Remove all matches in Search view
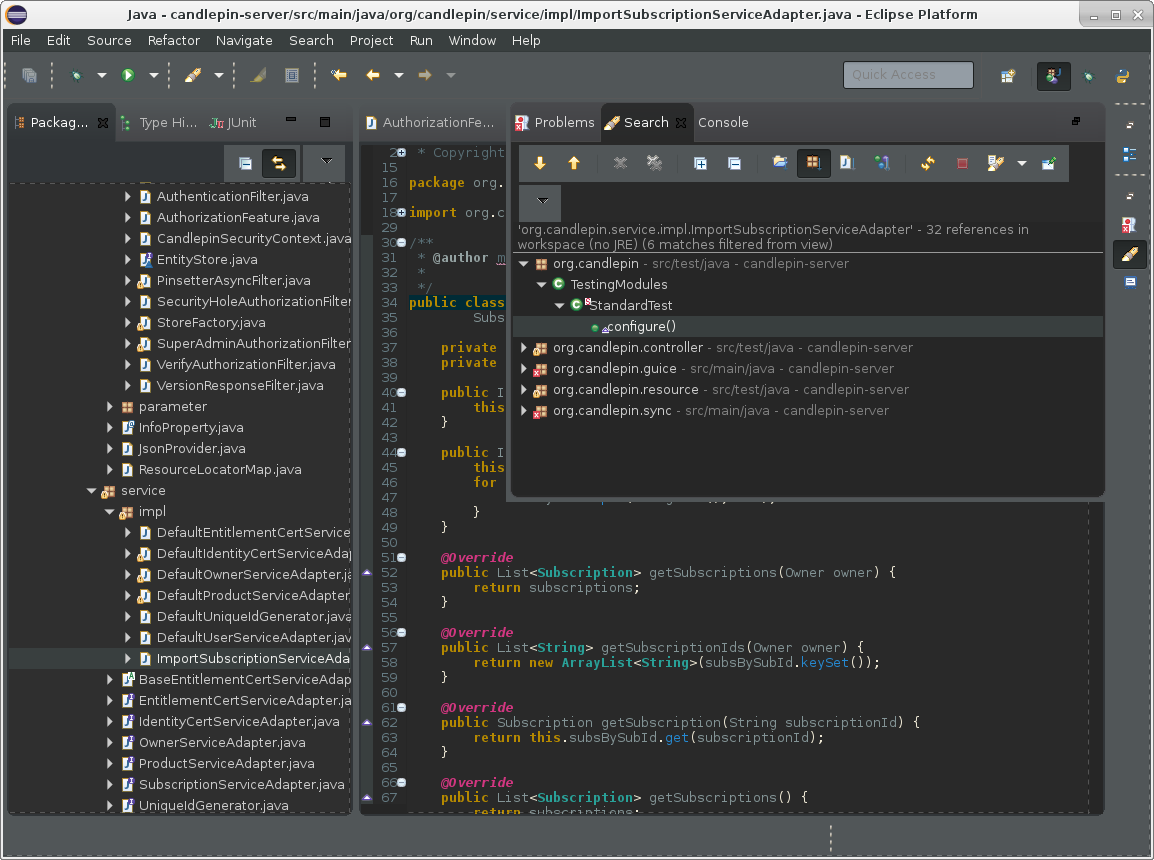 654,163
